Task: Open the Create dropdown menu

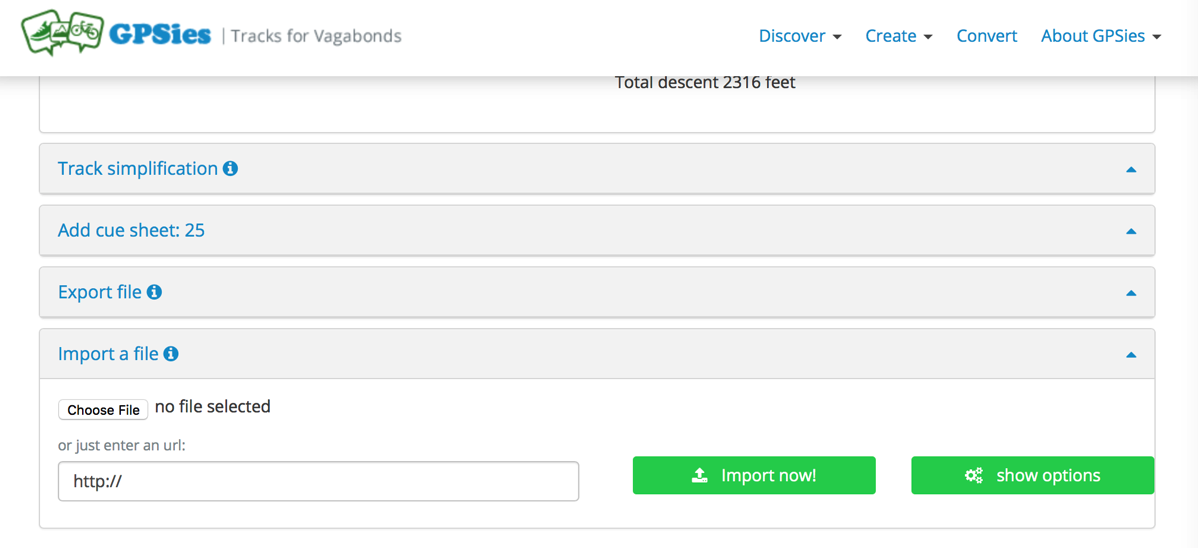Action: pyautogui.click(x=898, y=36)
